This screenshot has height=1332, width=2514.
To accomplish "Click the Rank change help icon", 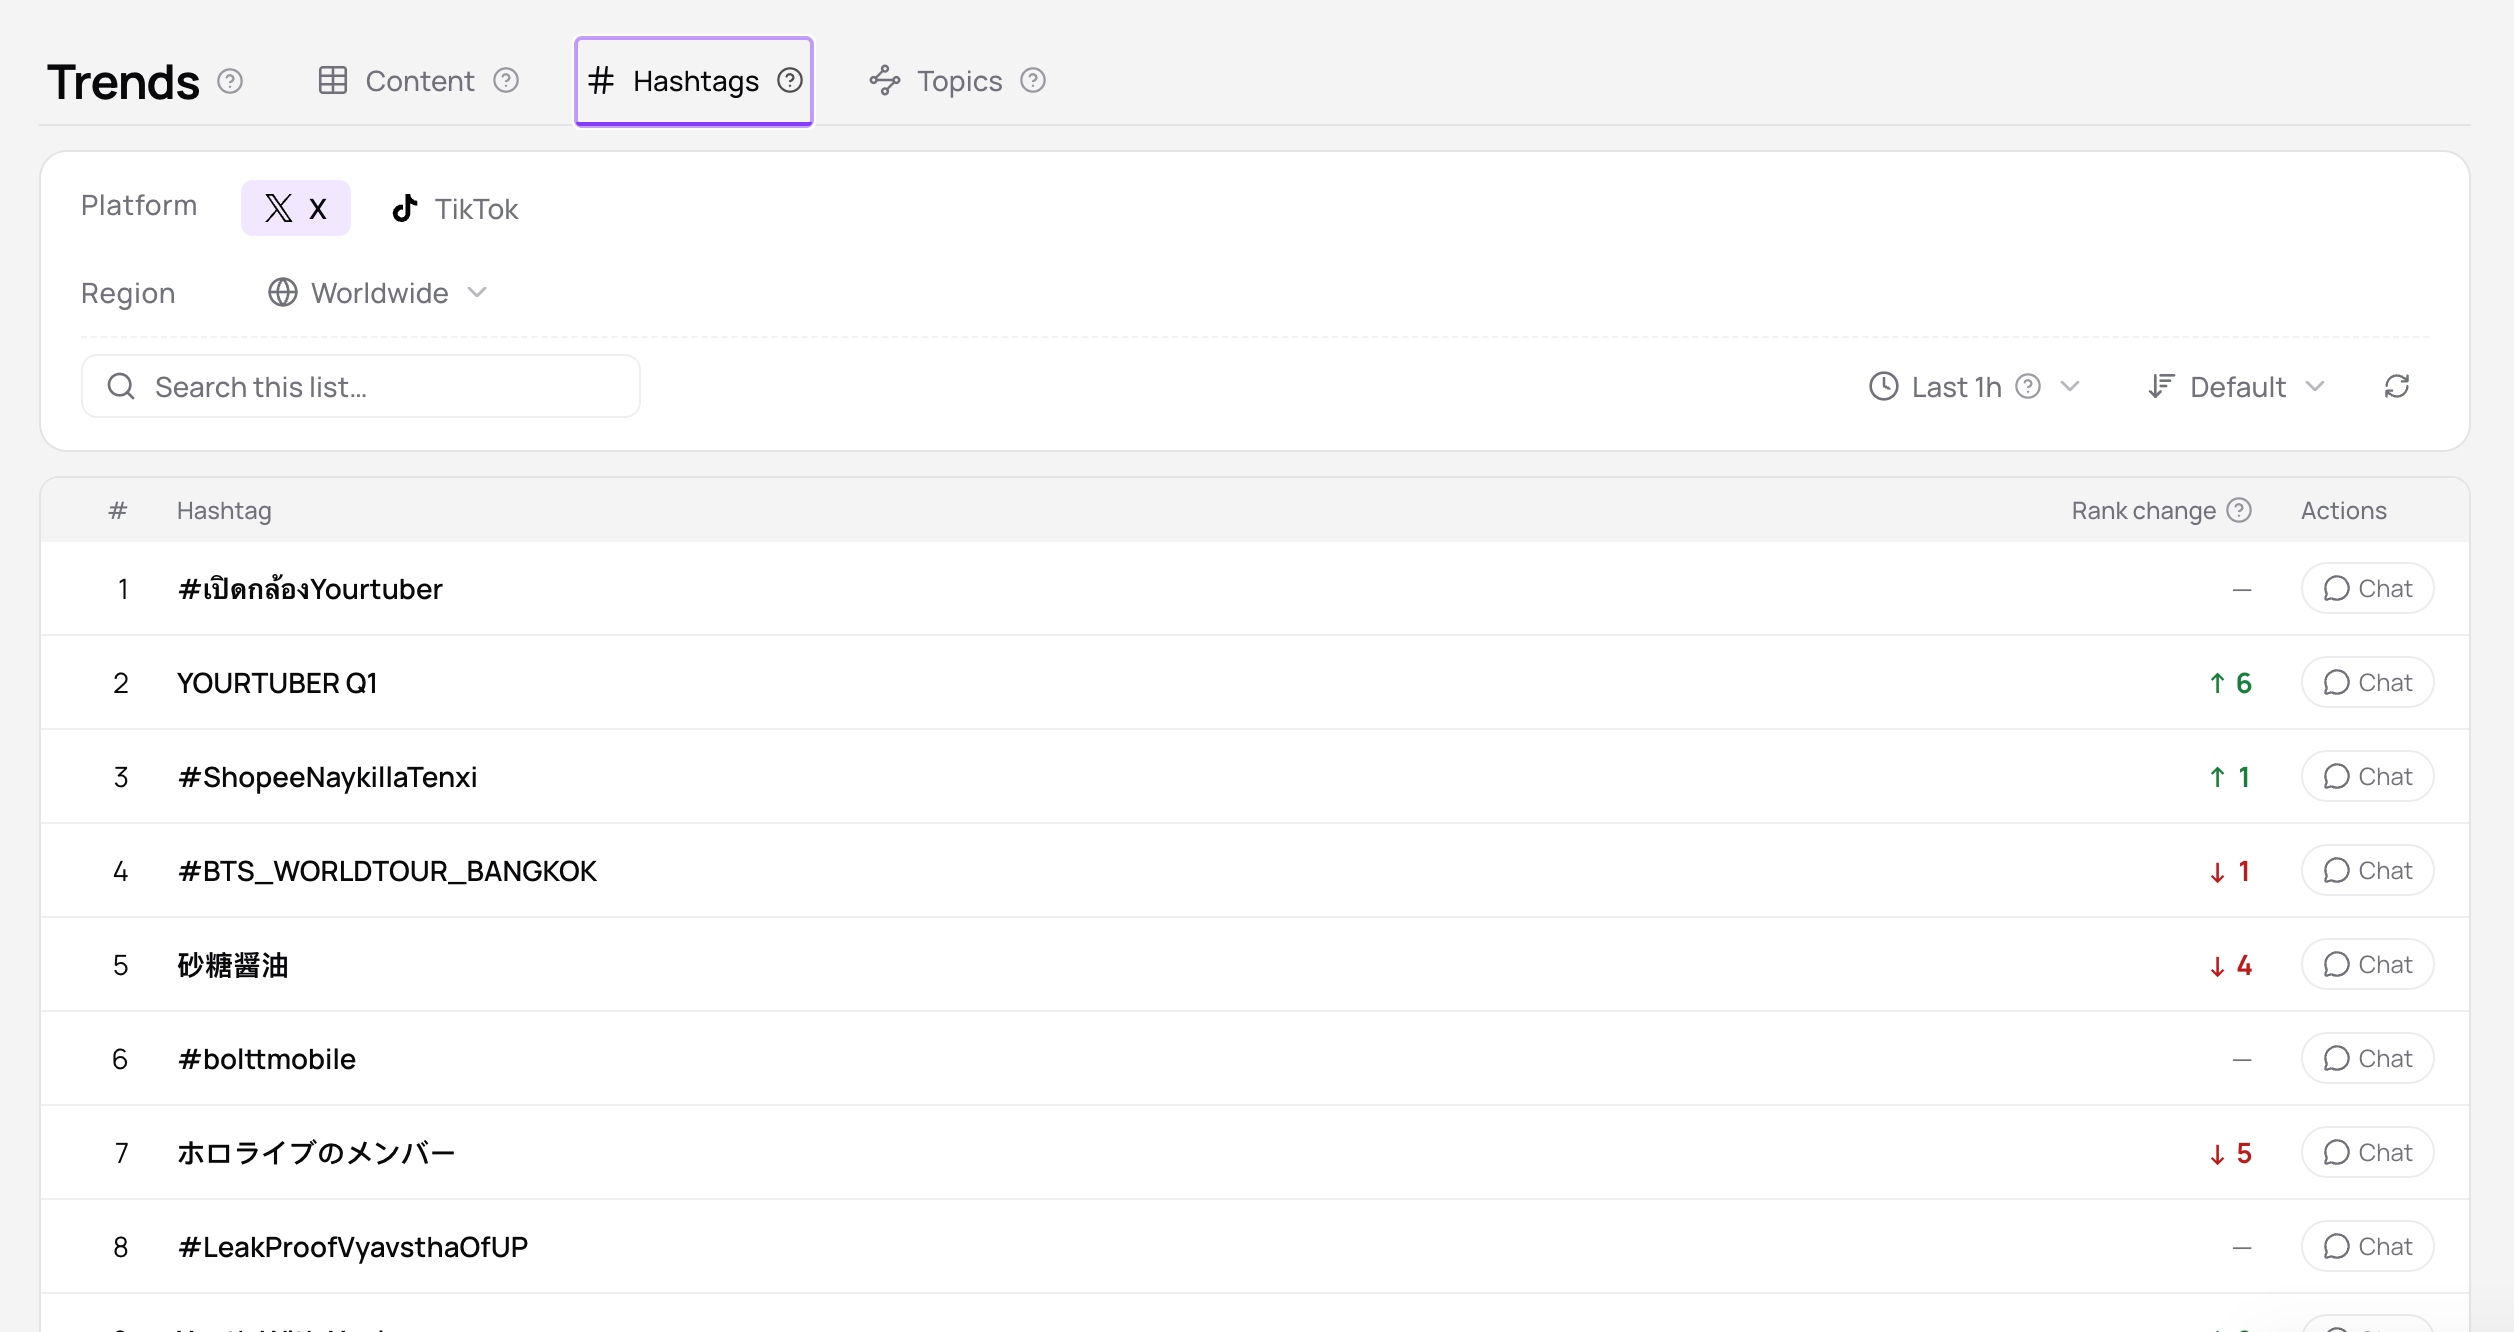I will (x=2240, y=510).
